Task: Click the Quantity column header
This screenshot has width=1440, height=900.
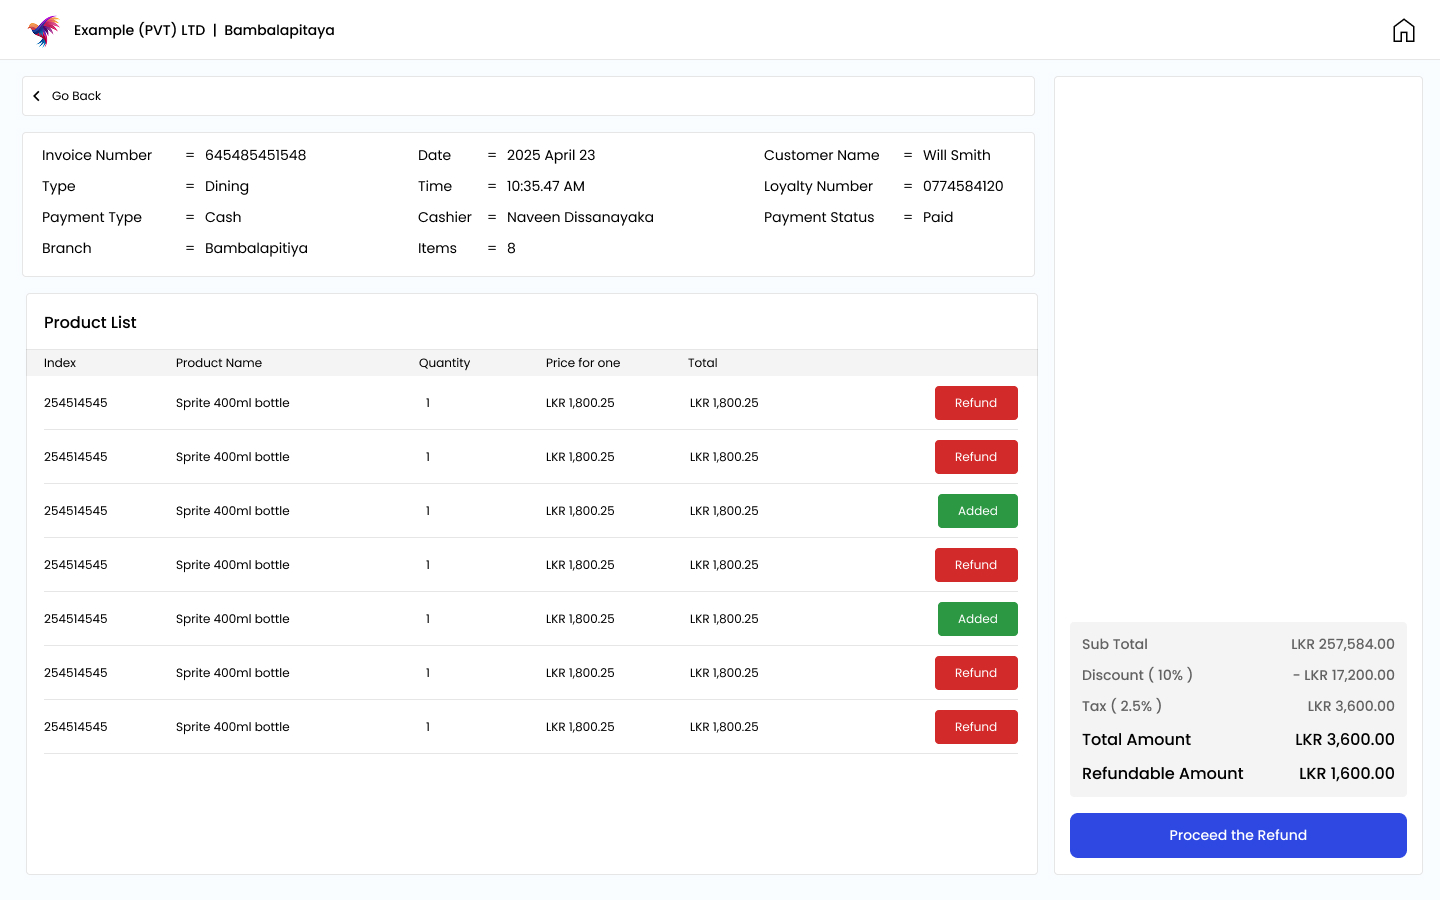Action: click(444, 363)
